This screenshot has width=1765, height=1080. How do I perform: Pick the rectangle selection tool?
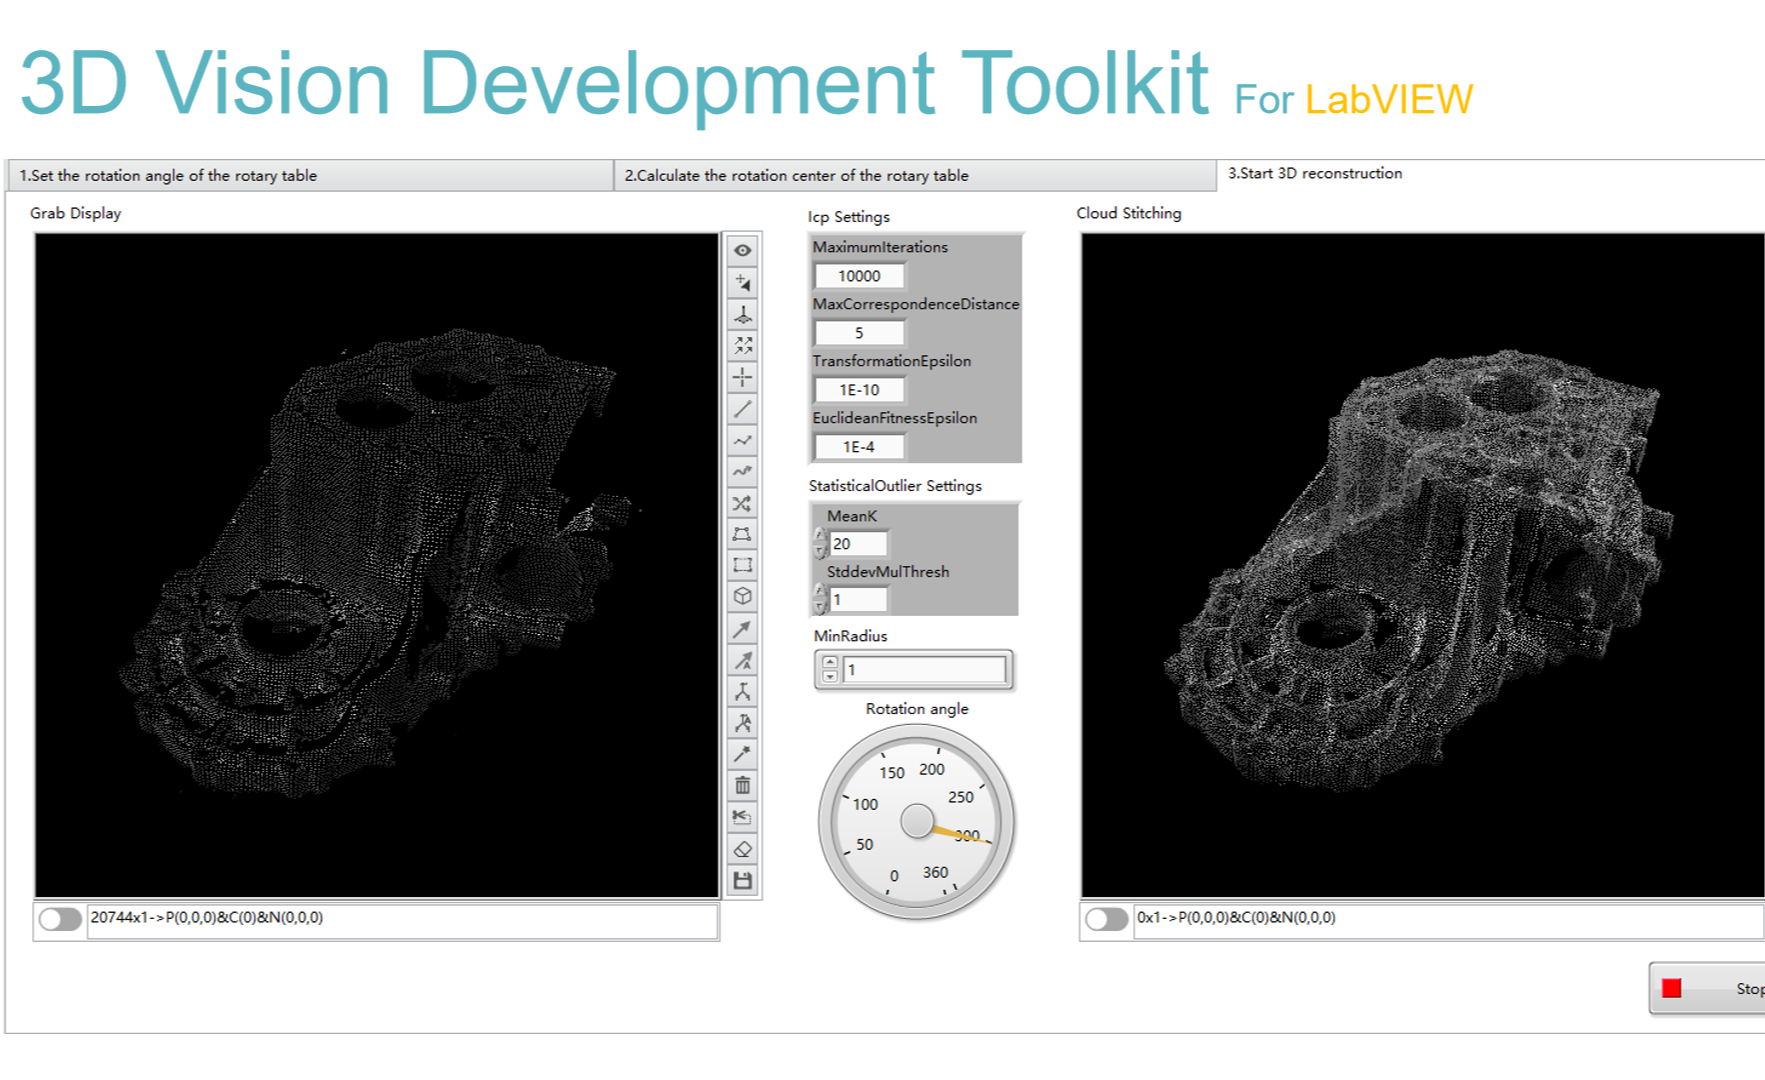point(742,564)
